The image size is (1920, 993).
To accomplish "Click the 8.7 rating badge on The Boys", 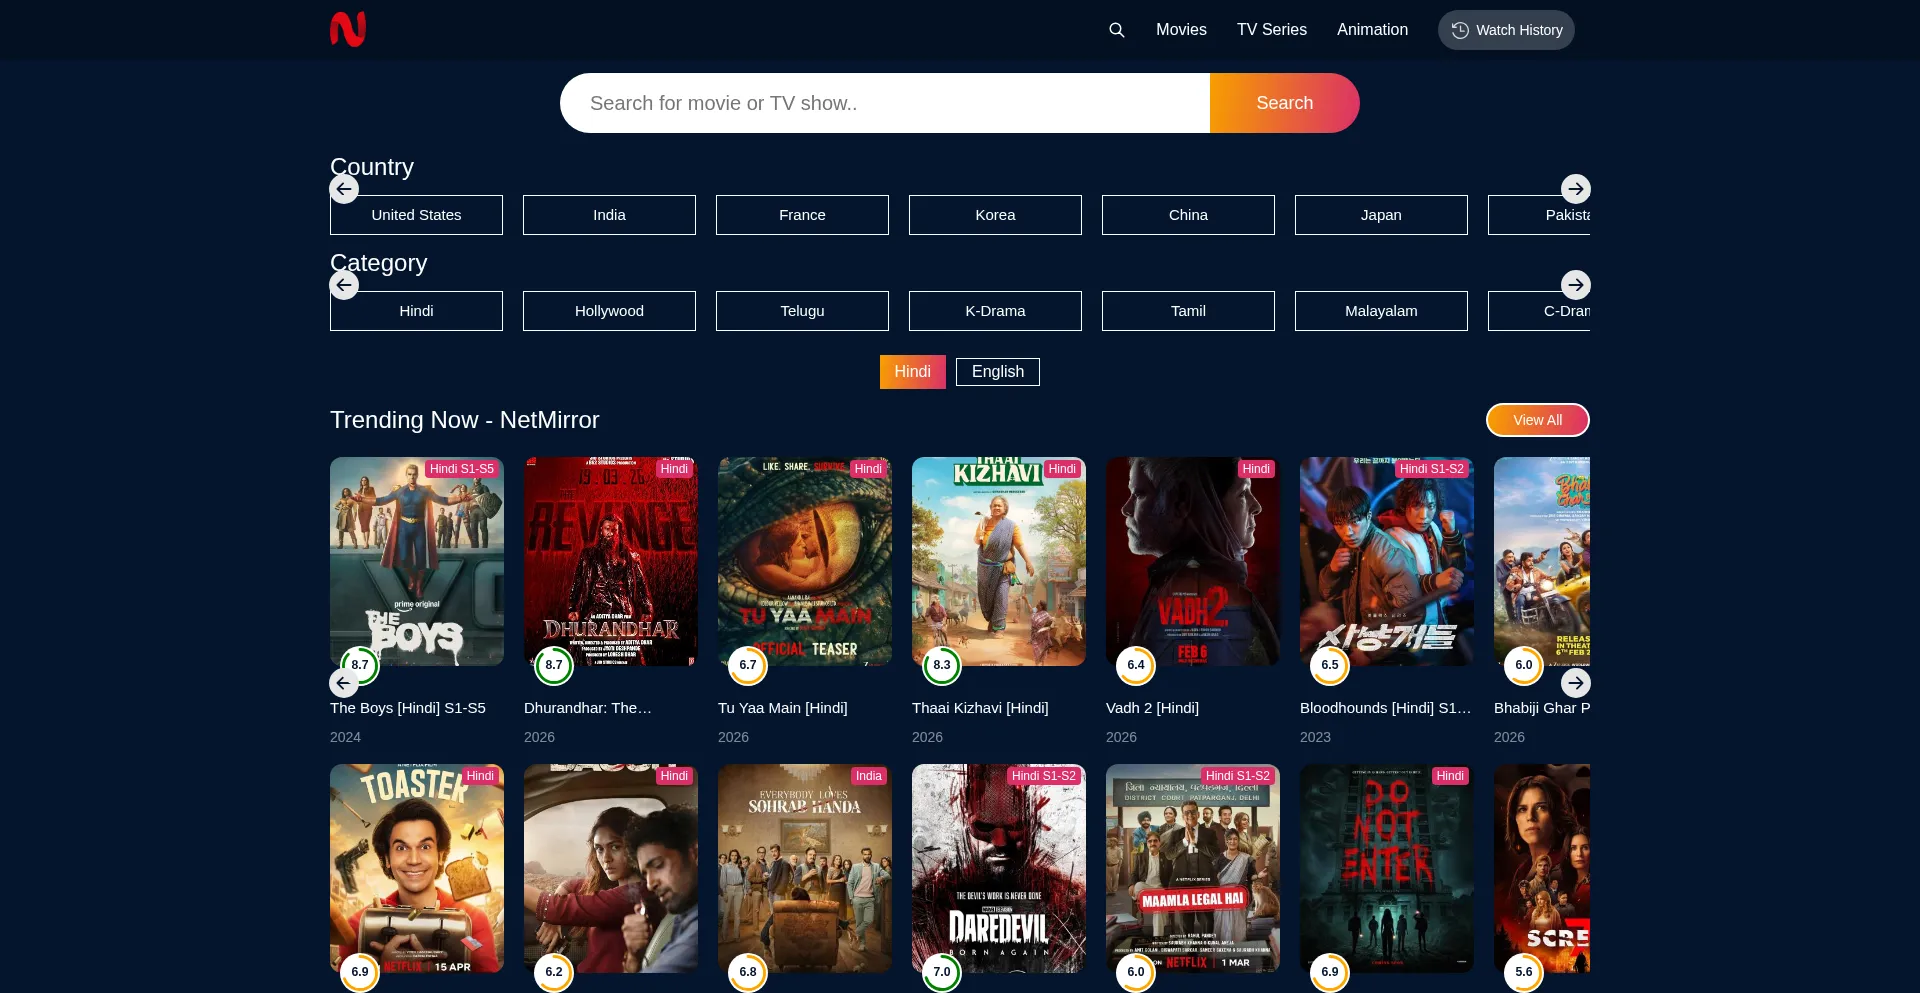I will click(x=360, y=665).
